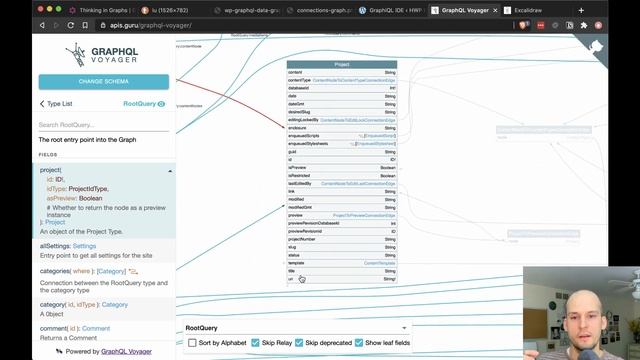Disable the Show leaf fields checkbox

(359, 342)
